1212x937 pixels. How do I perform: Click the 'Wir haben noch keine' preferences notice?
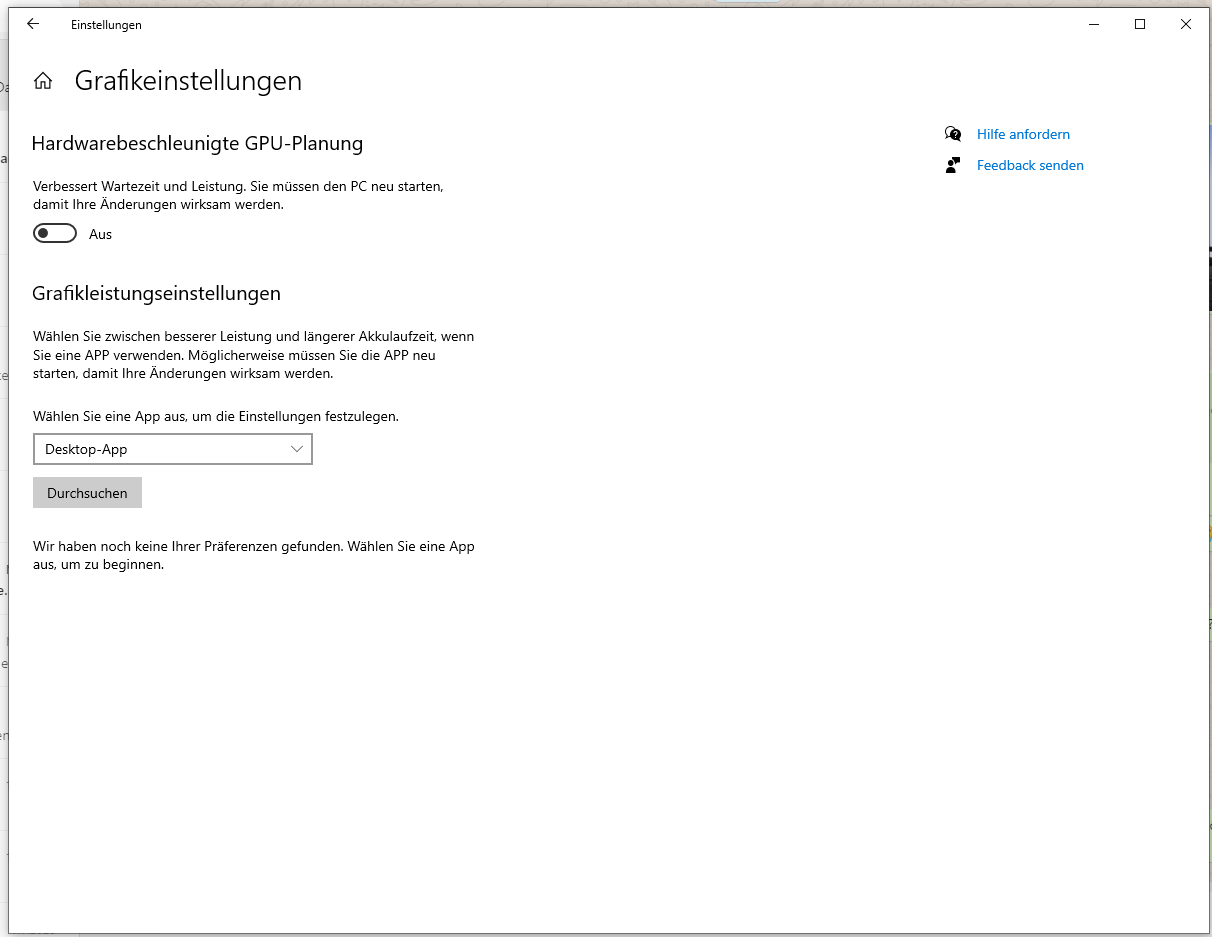point(253,555)
